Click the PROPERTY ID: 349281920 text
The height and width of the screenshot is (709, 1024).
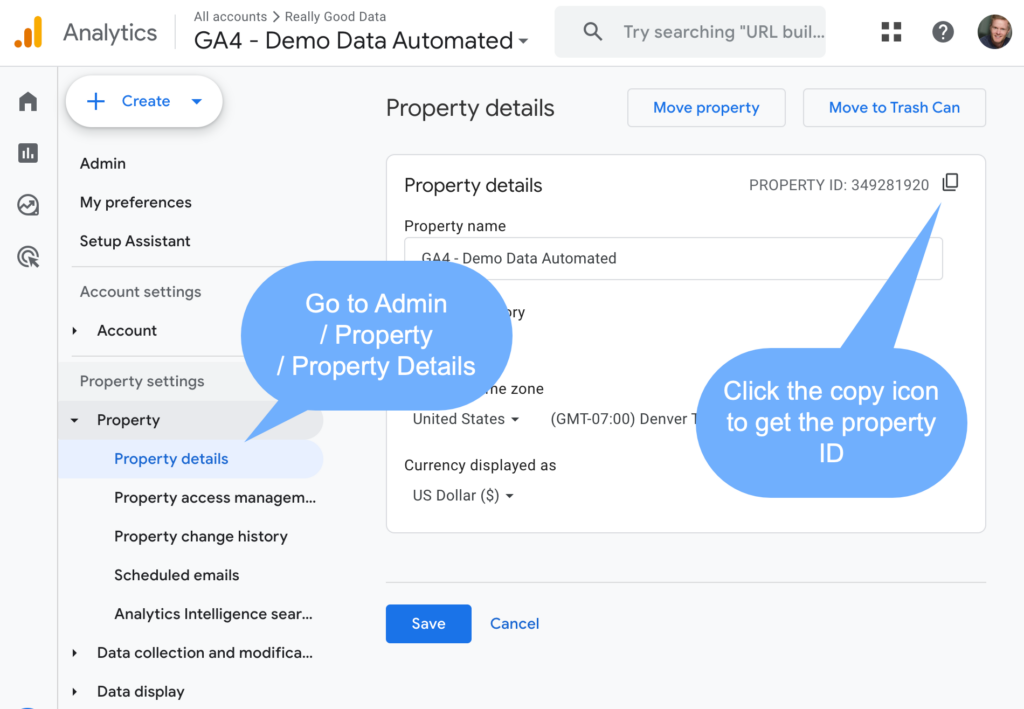click(x=839, y=185)
